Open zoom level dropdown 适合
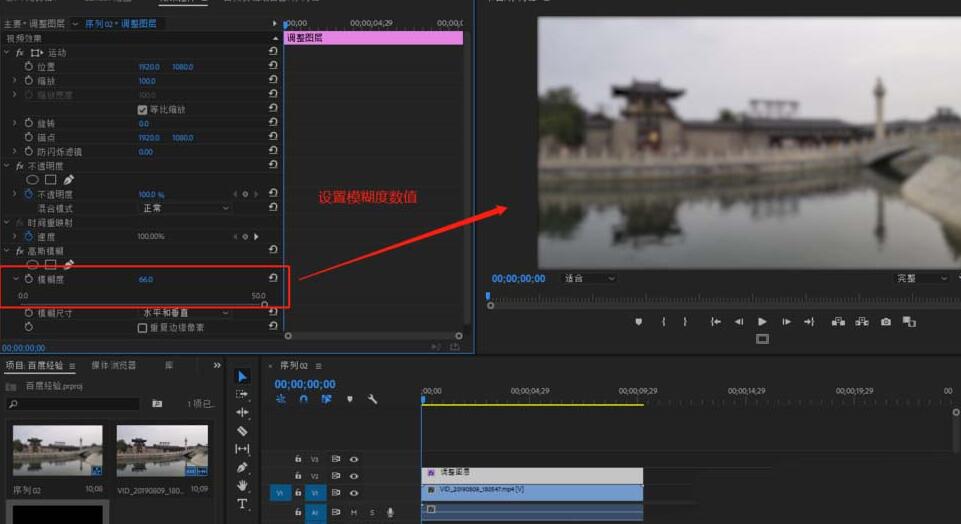 click(x=588, y=278)
